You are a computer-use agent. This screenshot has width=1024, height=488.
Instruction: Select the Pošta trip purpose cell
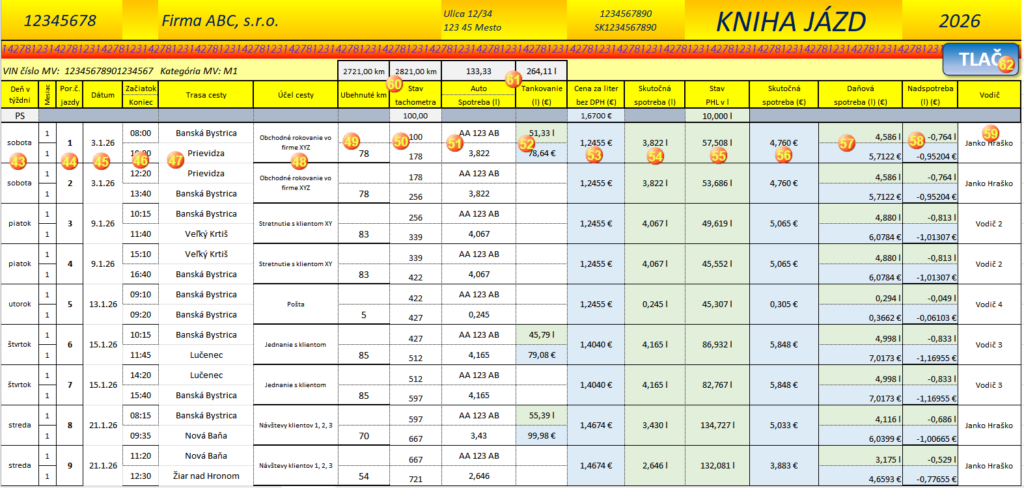coord(296,304)
